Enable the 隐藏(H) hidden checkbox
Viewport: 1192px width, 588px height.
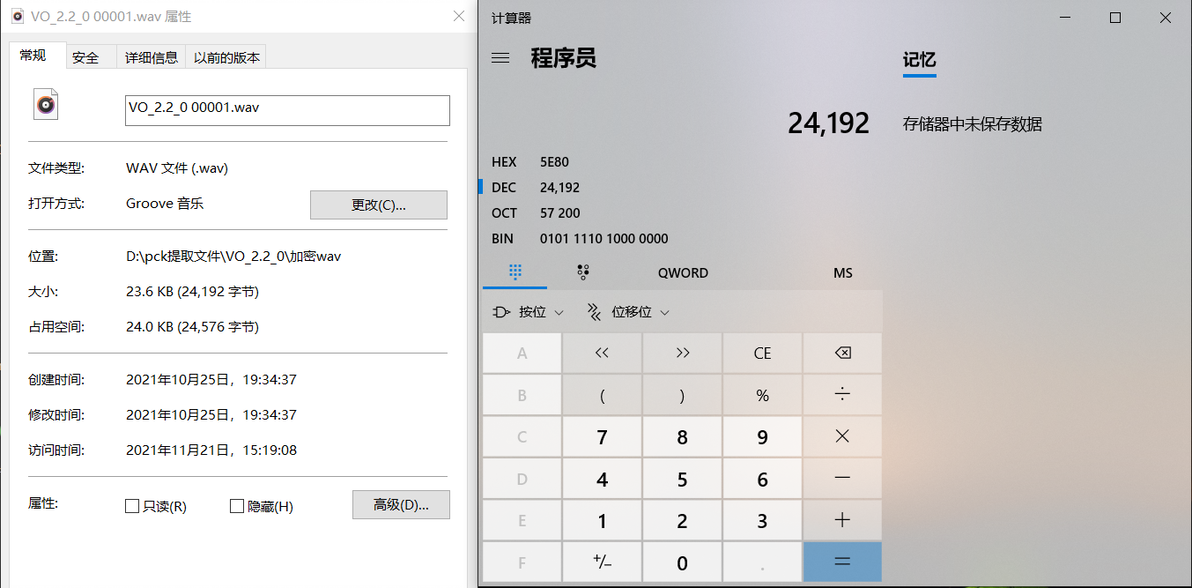236,506
